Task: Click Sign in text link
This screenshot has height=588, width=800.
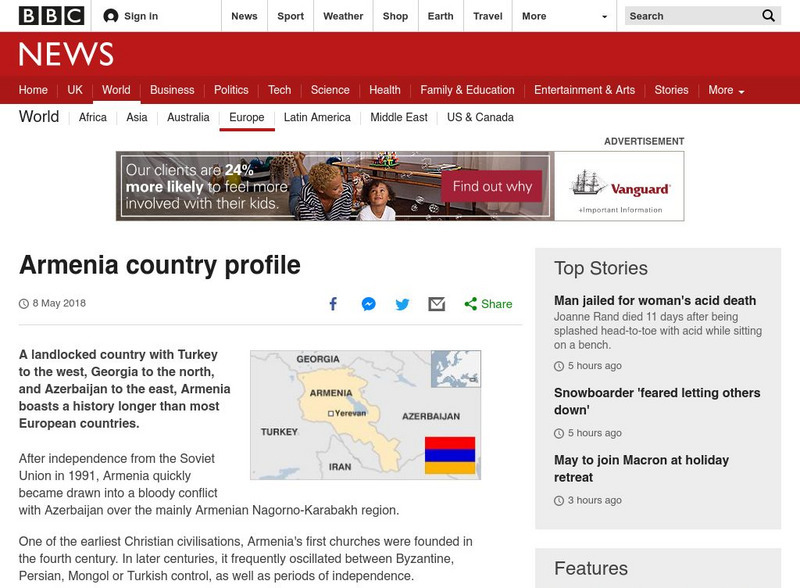Action: [141, 16]
